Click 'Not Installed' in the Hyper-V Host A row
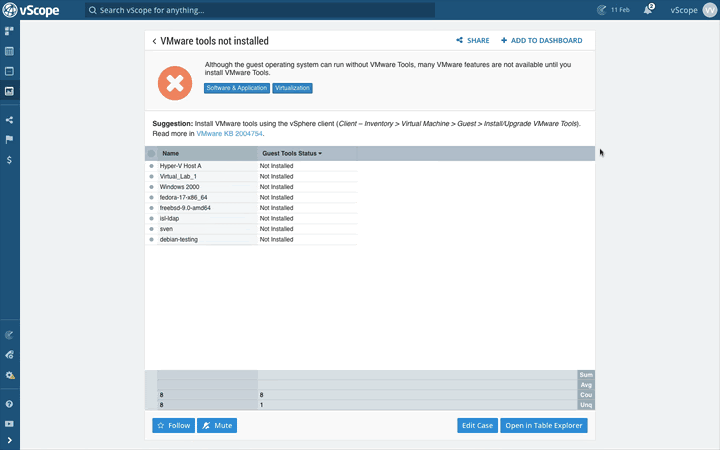720x450 pixels. [x=276, y=166]
